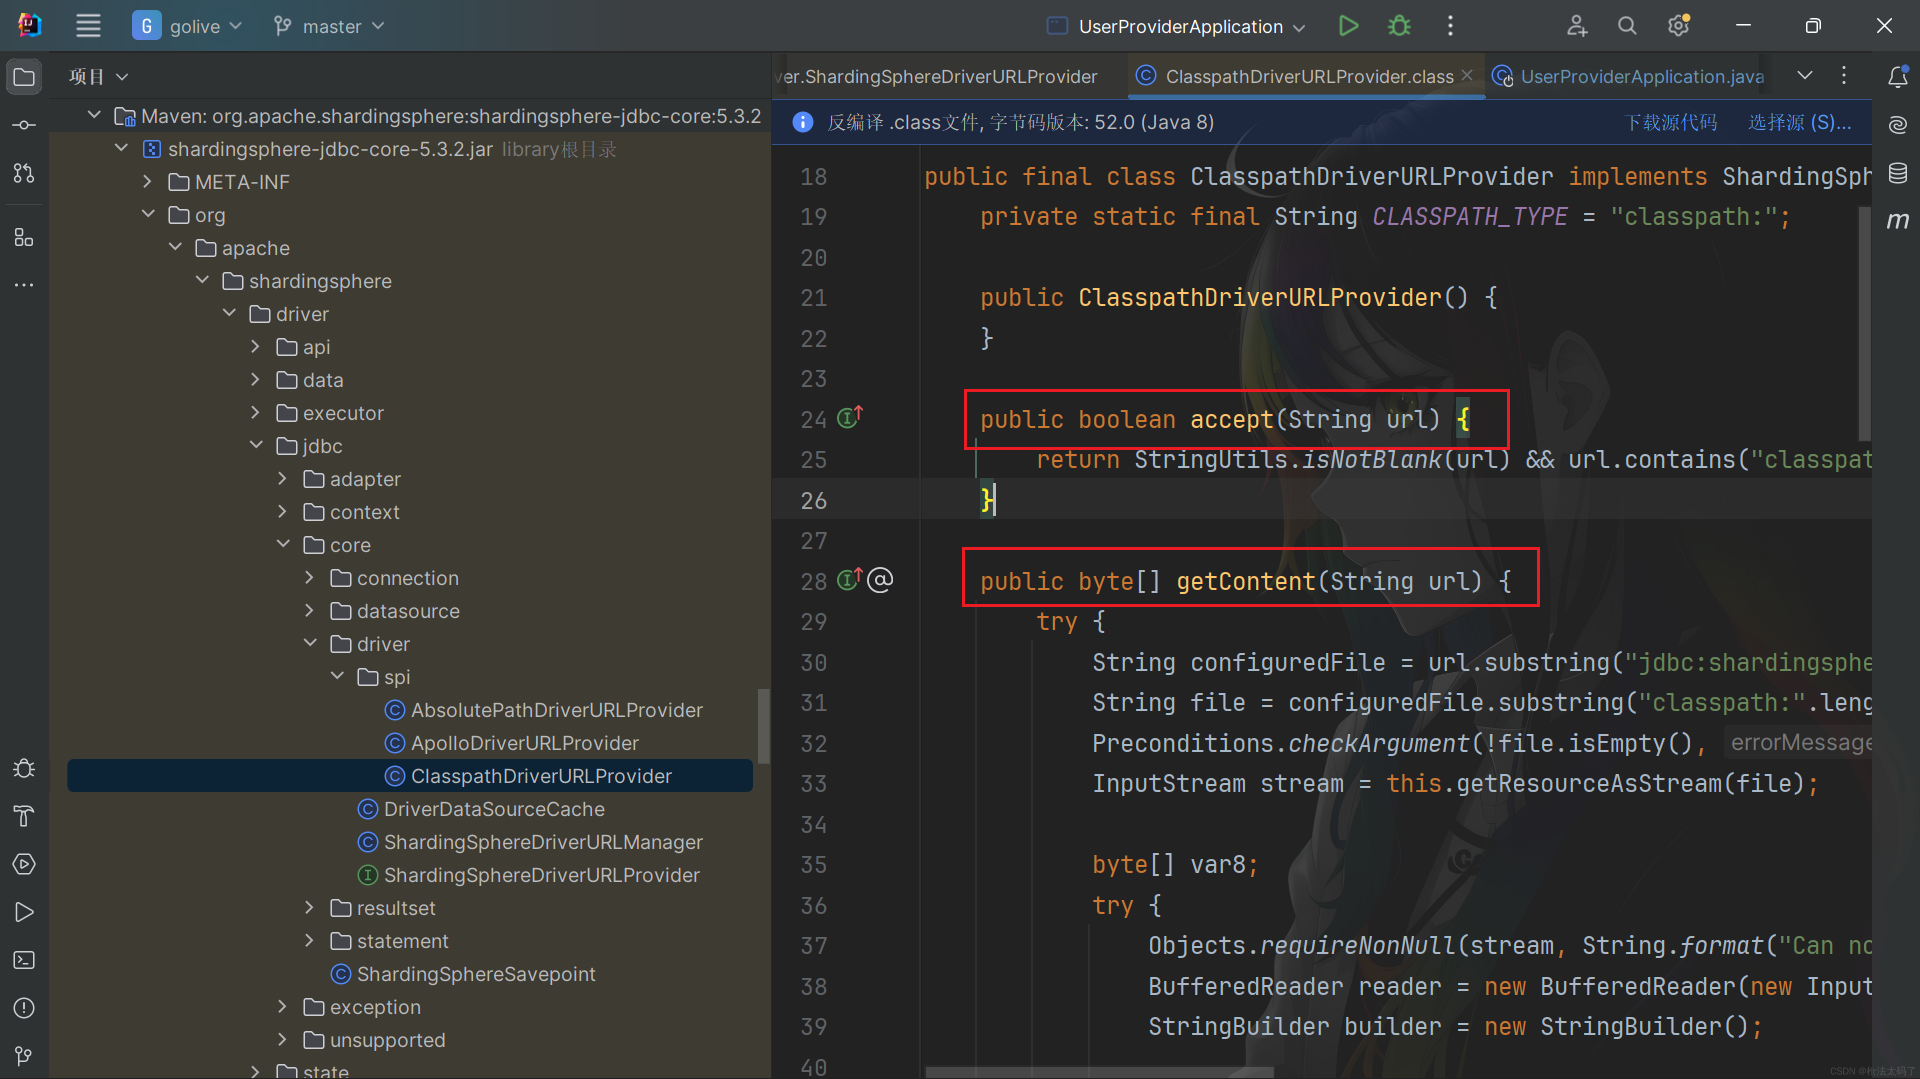
Task: Click the implements gutter icon on line 28
Action: coord(849,579)
